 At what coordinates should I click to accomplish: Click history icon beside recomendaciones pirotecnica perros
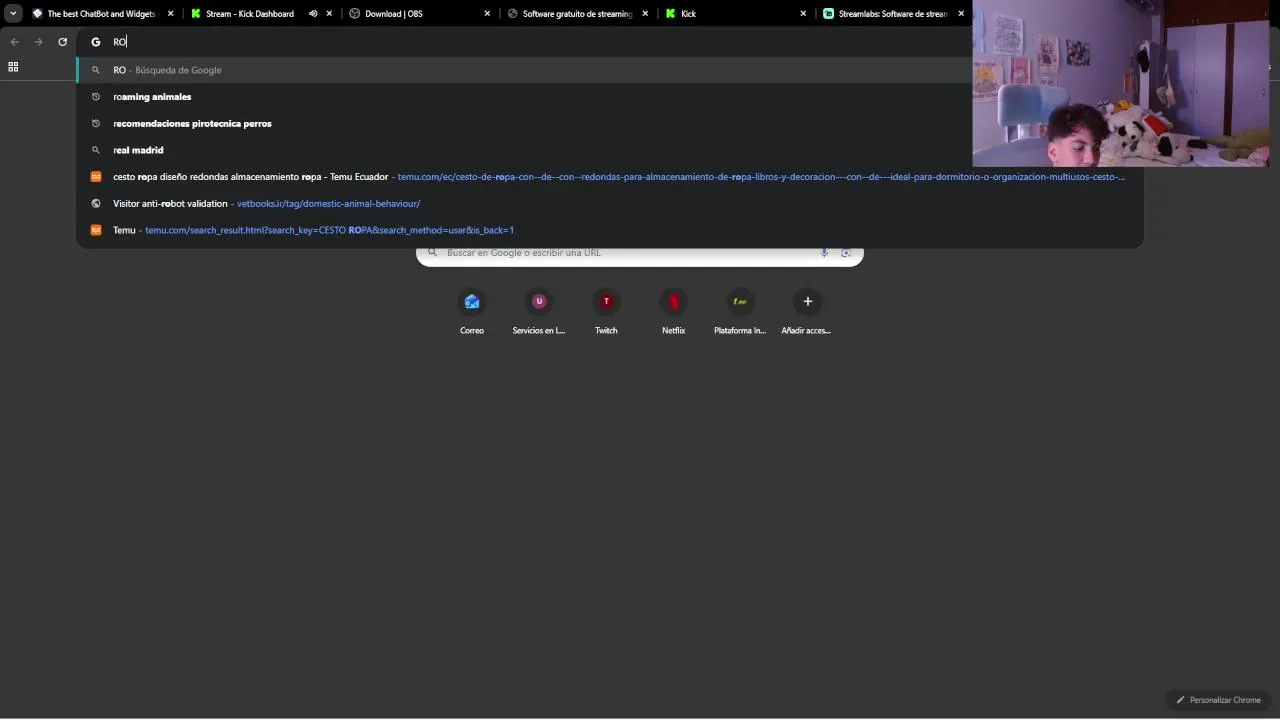point(96,123)
